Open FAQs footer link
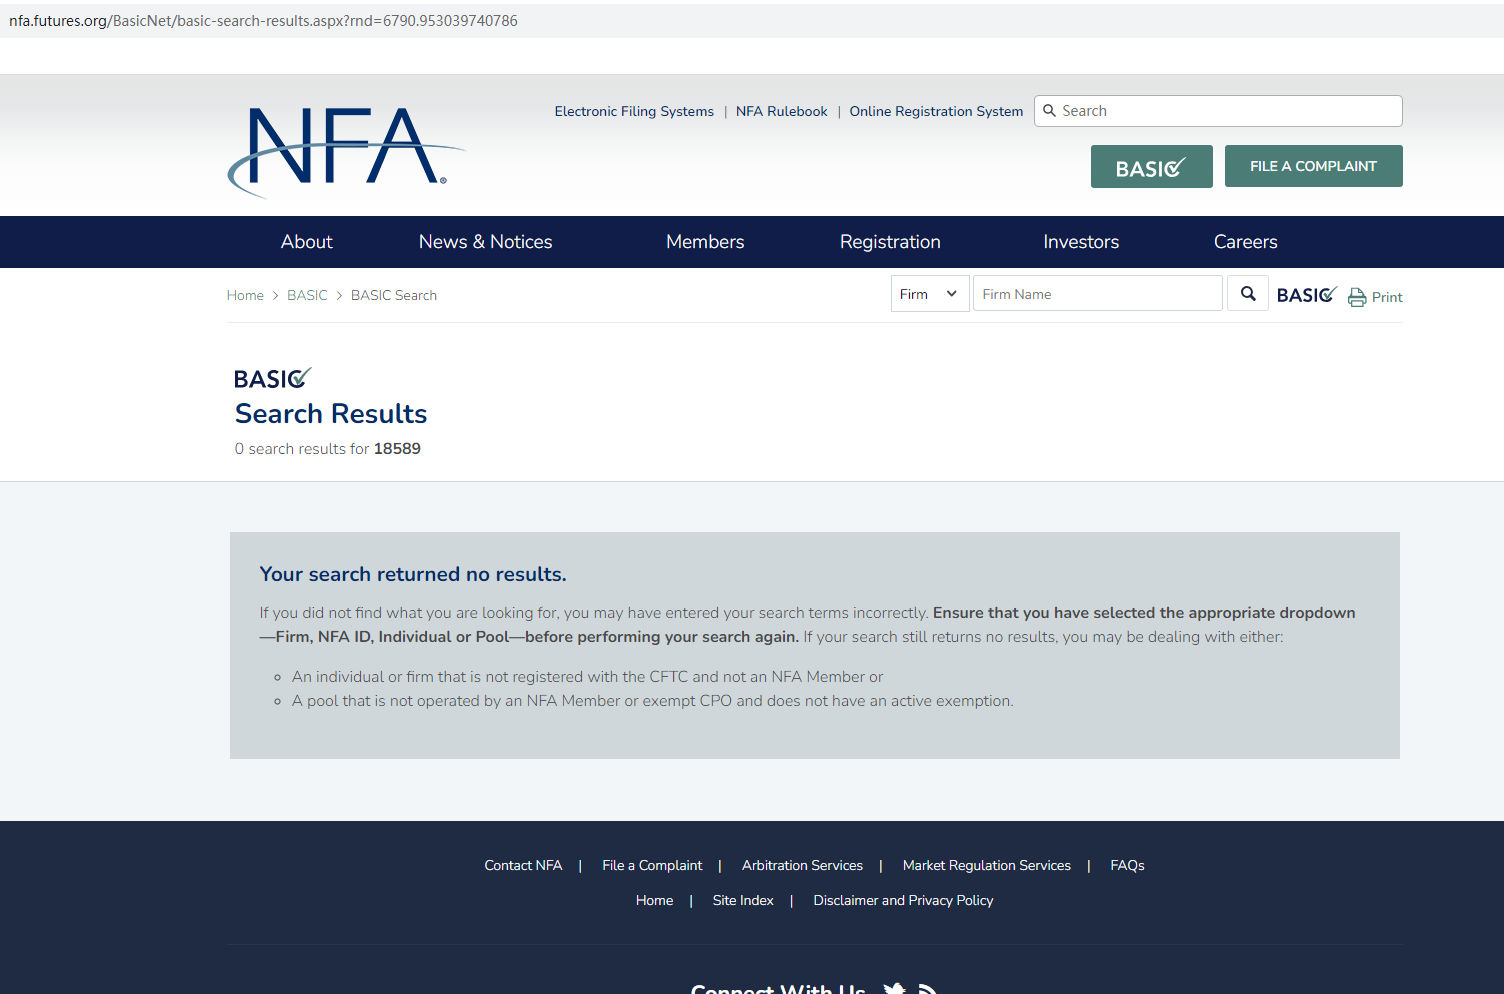1504x994 pixels. pos(1127,865)
